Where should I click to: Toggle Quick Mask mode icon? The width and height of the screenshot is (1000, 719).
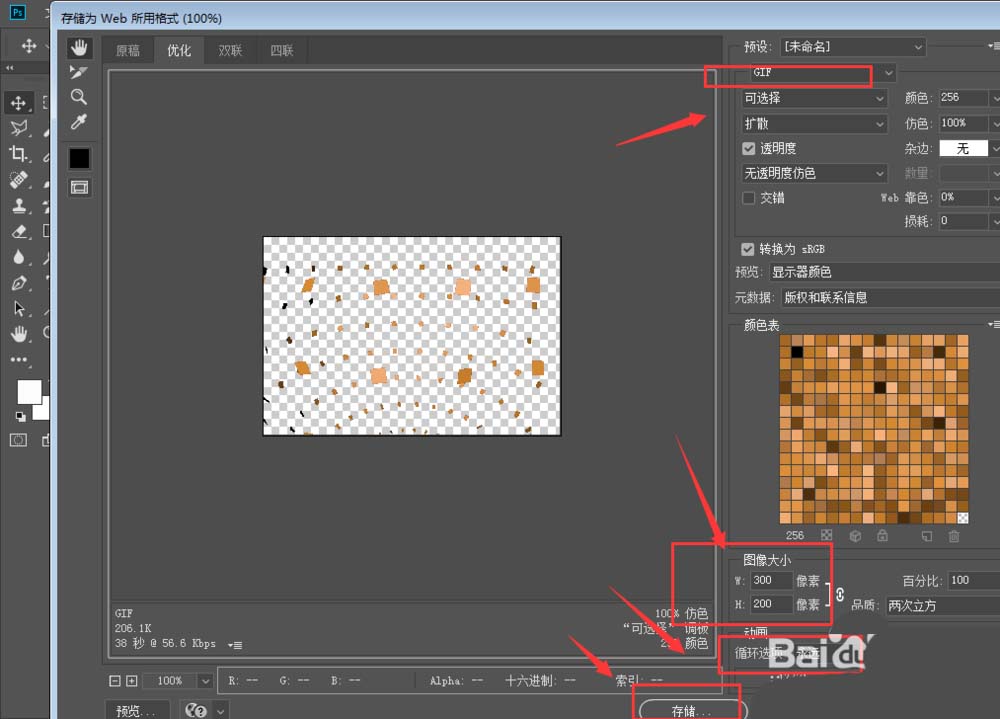[x=18, y=440]
